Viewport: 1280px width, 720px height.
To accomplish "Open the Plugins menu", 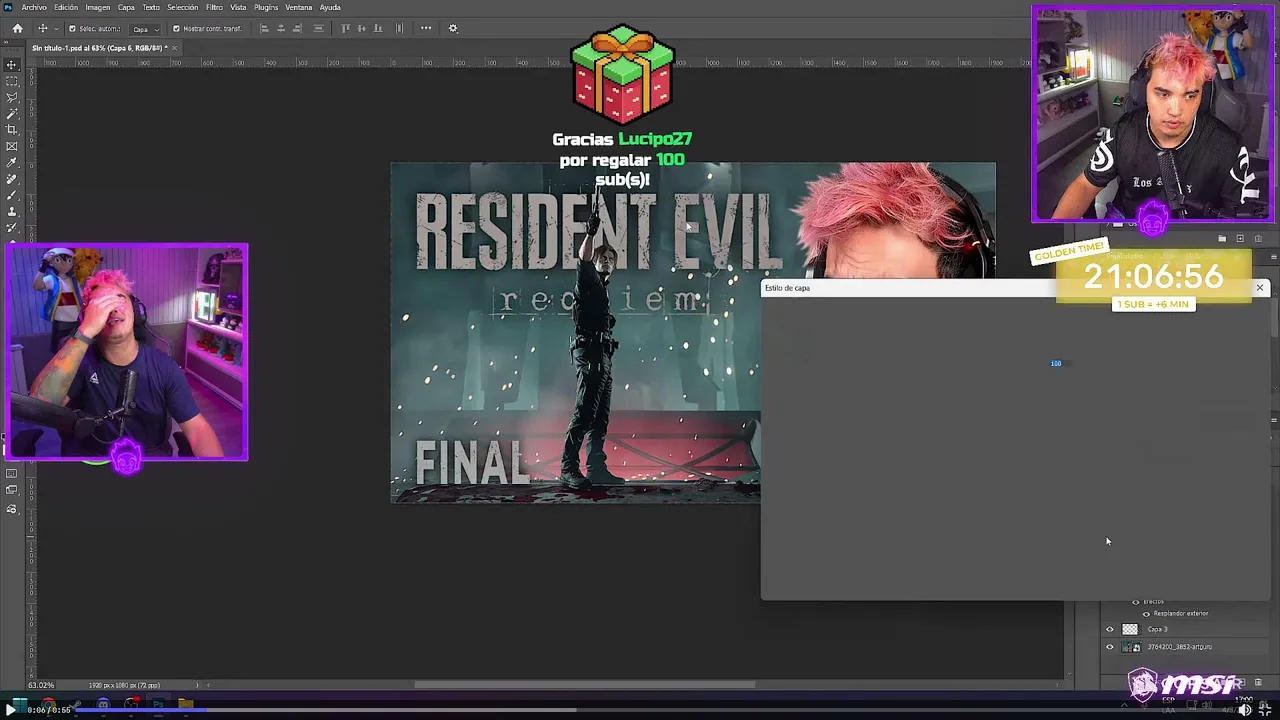I will pyautogui.click(x=266, y=7).
